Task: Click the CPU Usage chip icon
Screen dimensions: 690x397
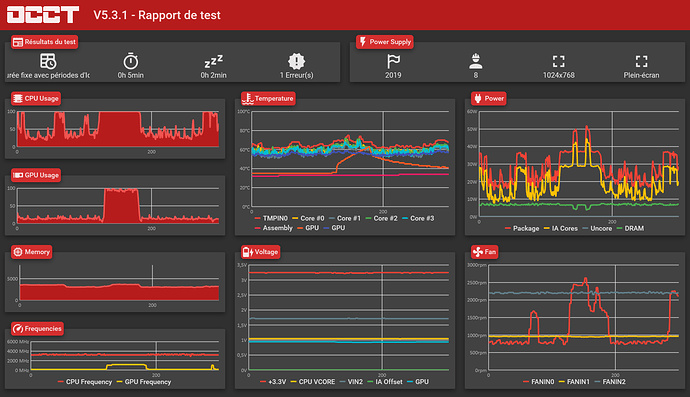Action: coord(18,99)
